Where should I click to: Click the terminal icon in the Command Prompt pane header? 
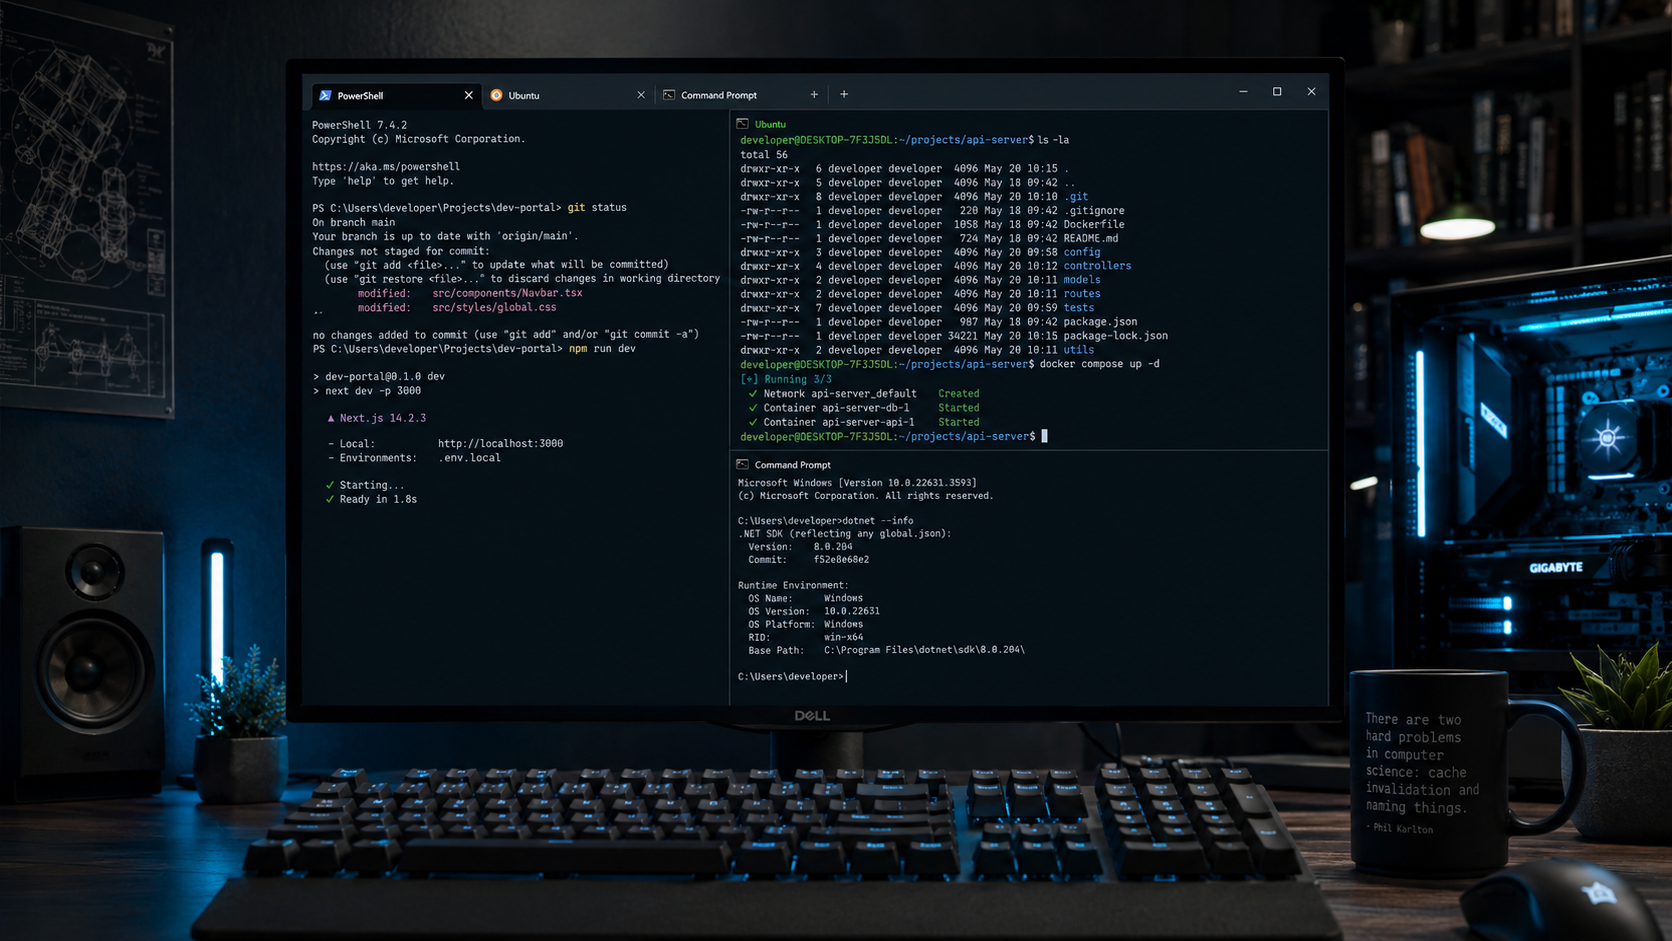pos(742,464)
